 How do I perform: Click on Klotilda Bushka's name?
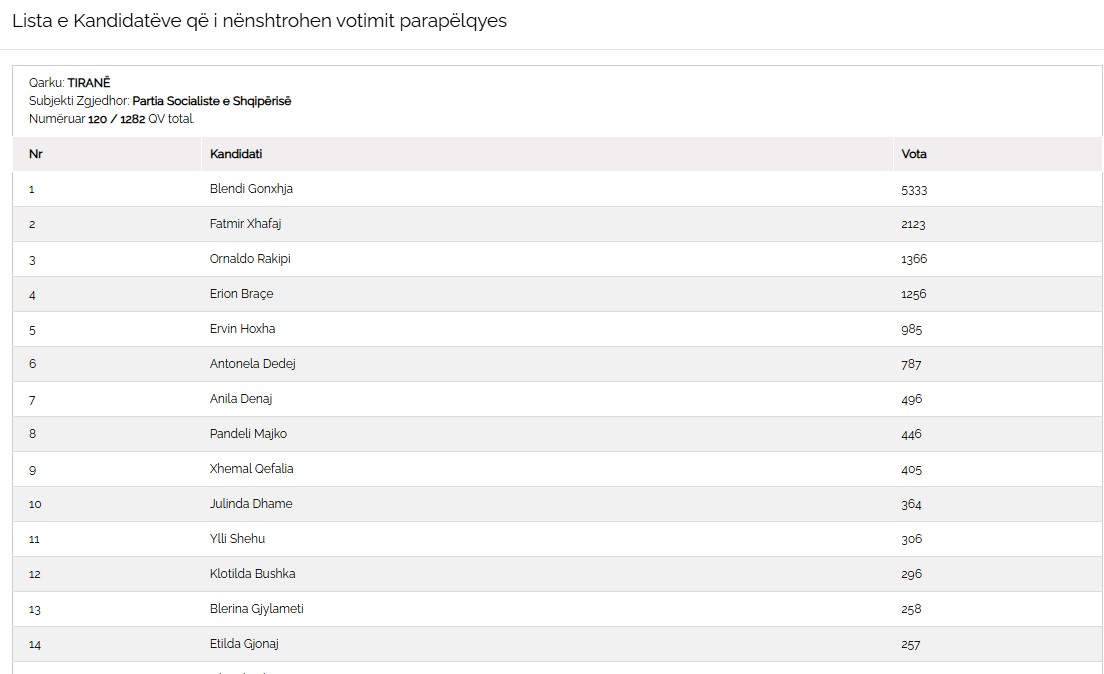253,573
